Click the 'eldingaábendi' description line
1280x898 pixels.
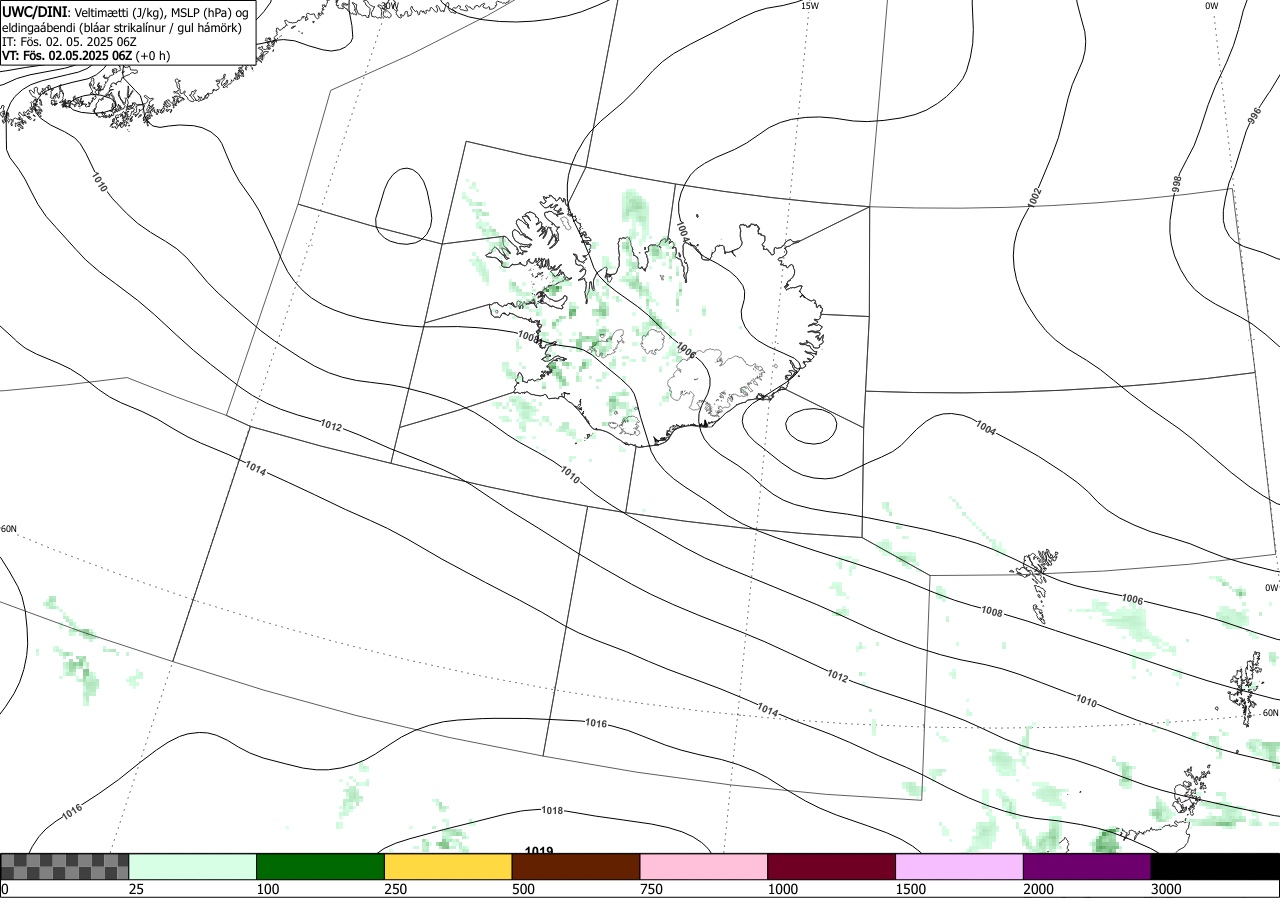[x=121, y=28]
